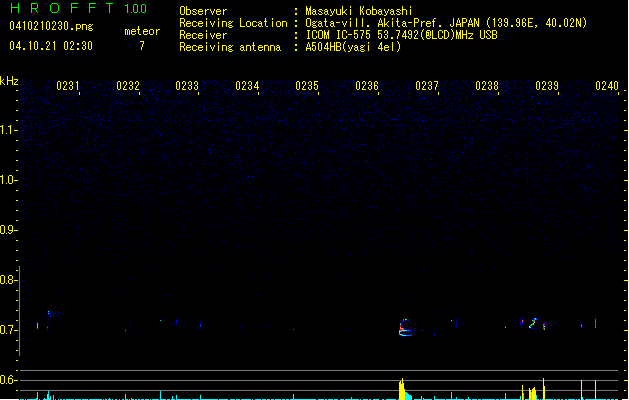Screen dimensions: 629x400
Task: Click the 'Observer' field label
Action: click(203, 11)
